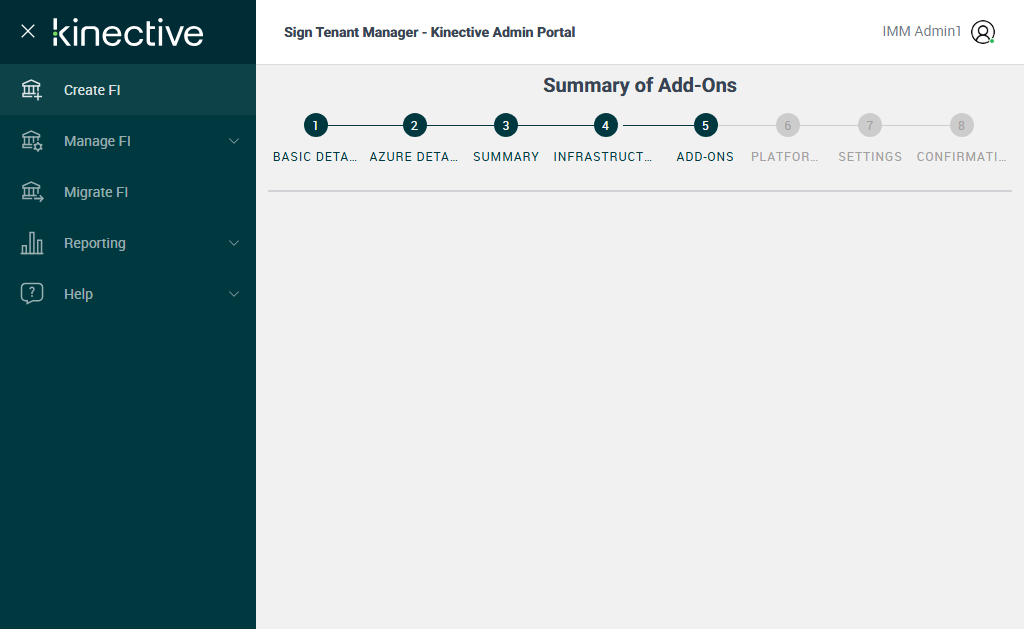1024x629 pixels.
Task: Expand the Manage FI chevron
Action: [x=234, y=141]
